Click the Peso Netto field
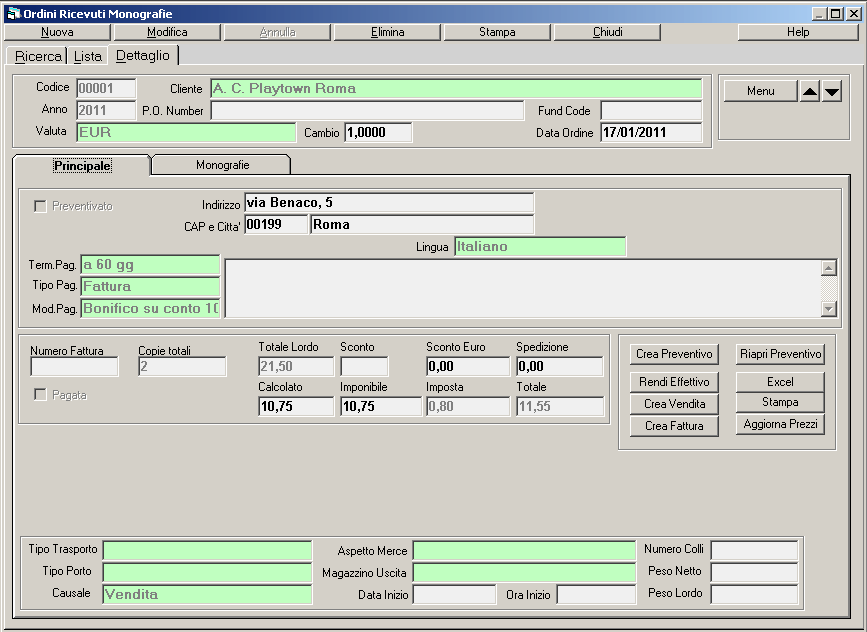Screen dimensions: 867x632 [x=754, y=572]
